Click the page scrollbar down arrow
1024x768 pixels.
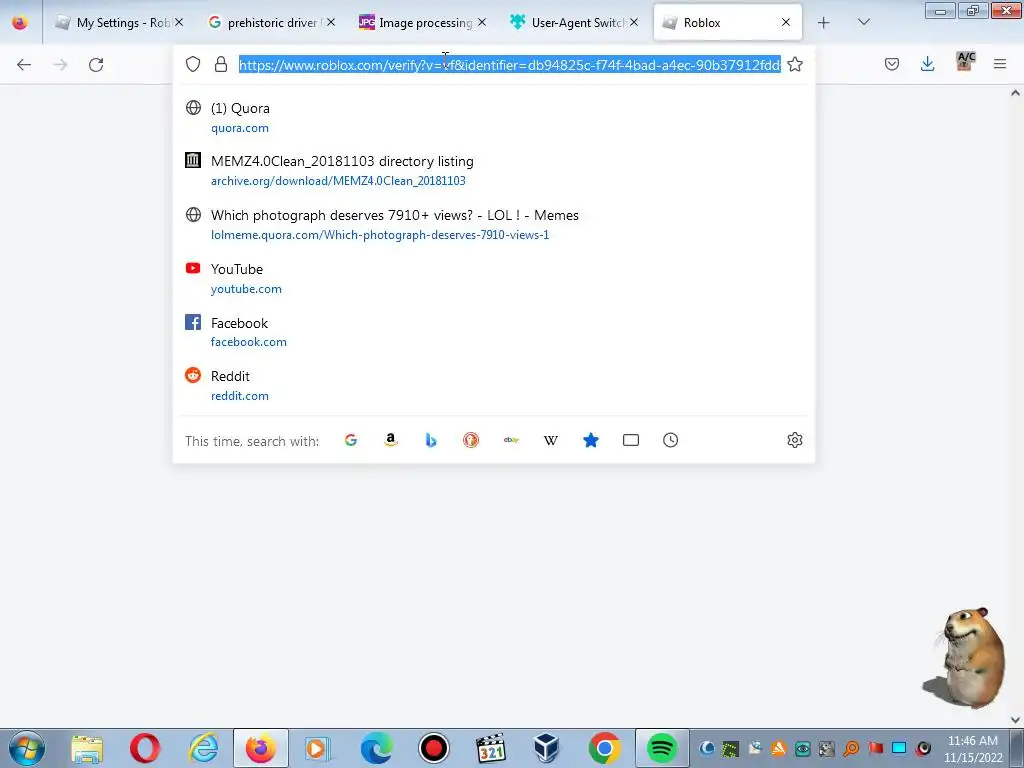coord(1016,720)
